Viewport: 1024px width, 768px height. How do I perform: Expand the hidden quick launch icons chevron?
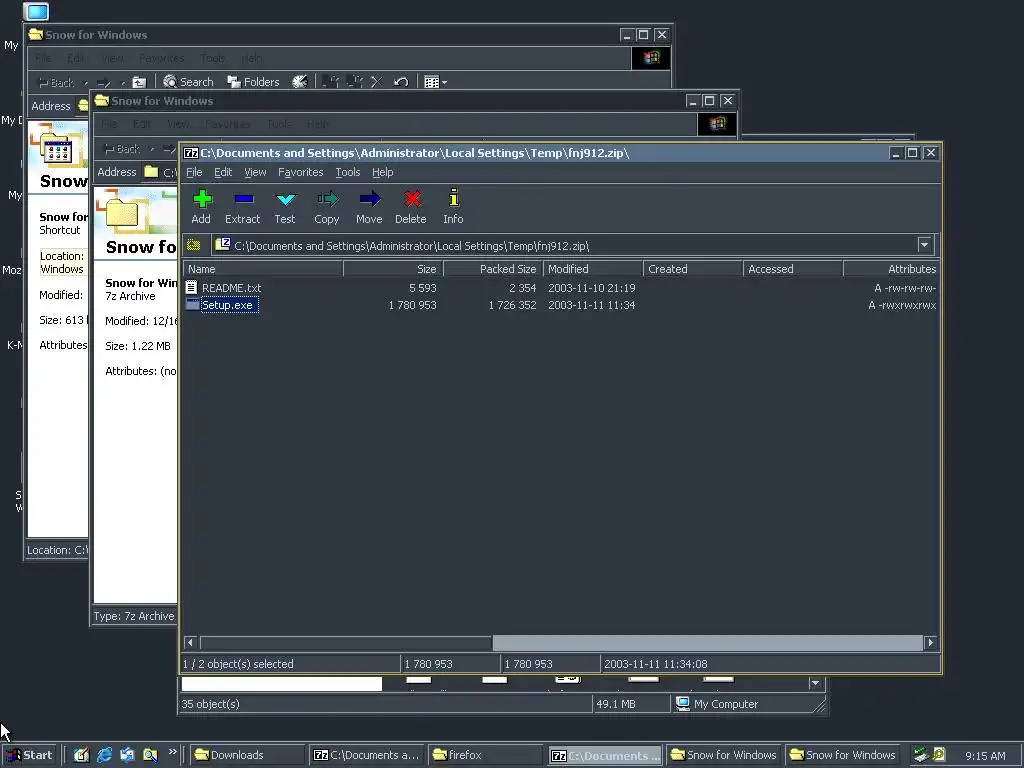[172, 752]
